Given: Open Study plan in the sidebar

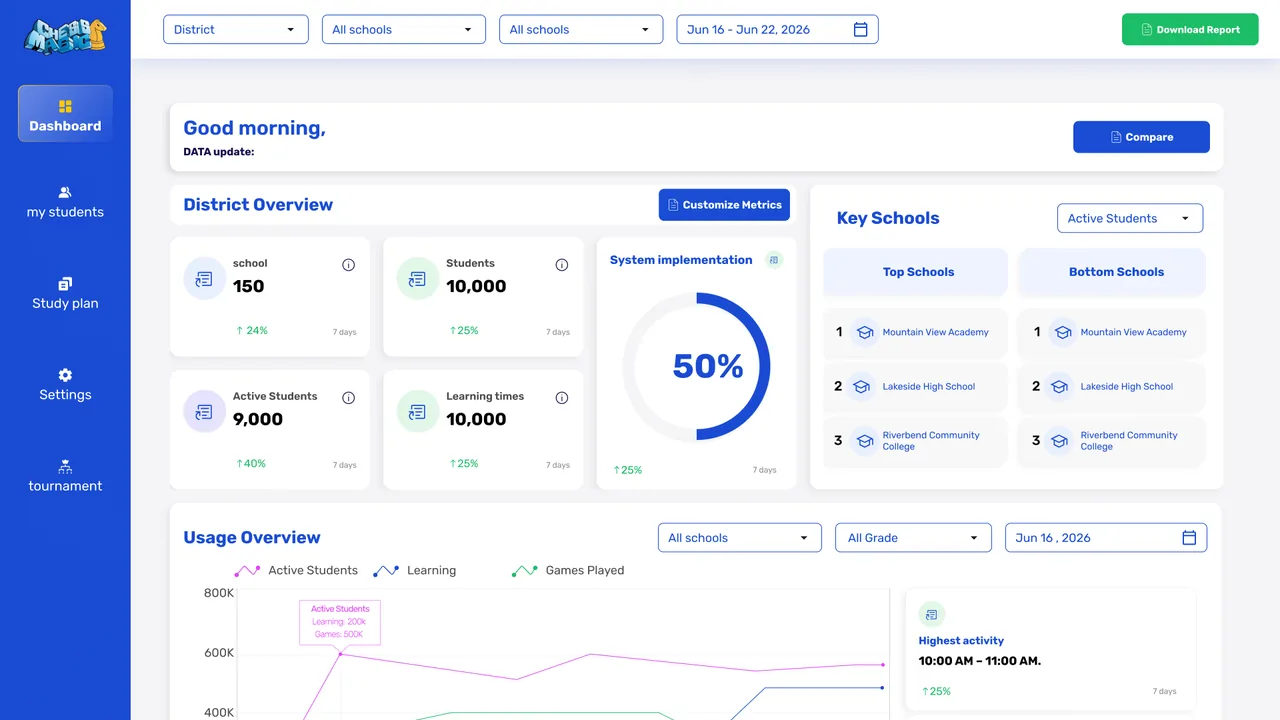Looking at the screenshot, I should 65,294.
